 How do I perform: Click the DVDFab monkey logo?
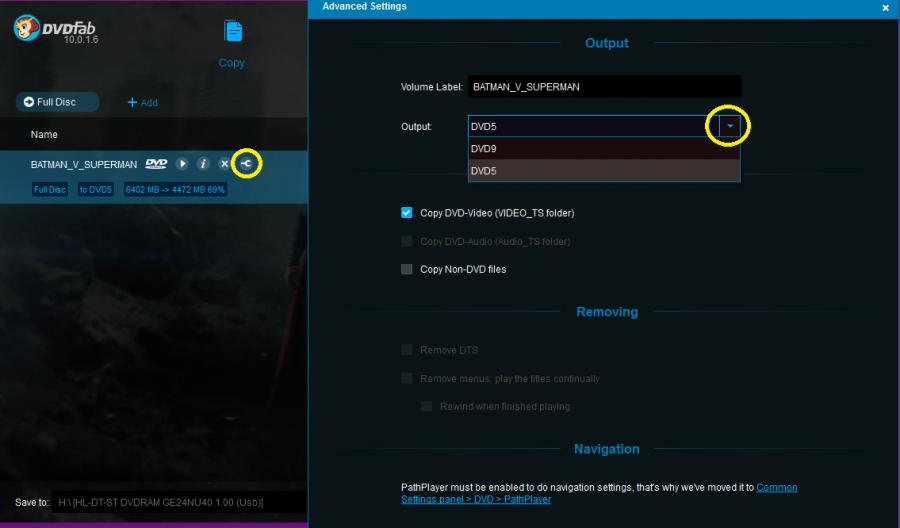26,28
